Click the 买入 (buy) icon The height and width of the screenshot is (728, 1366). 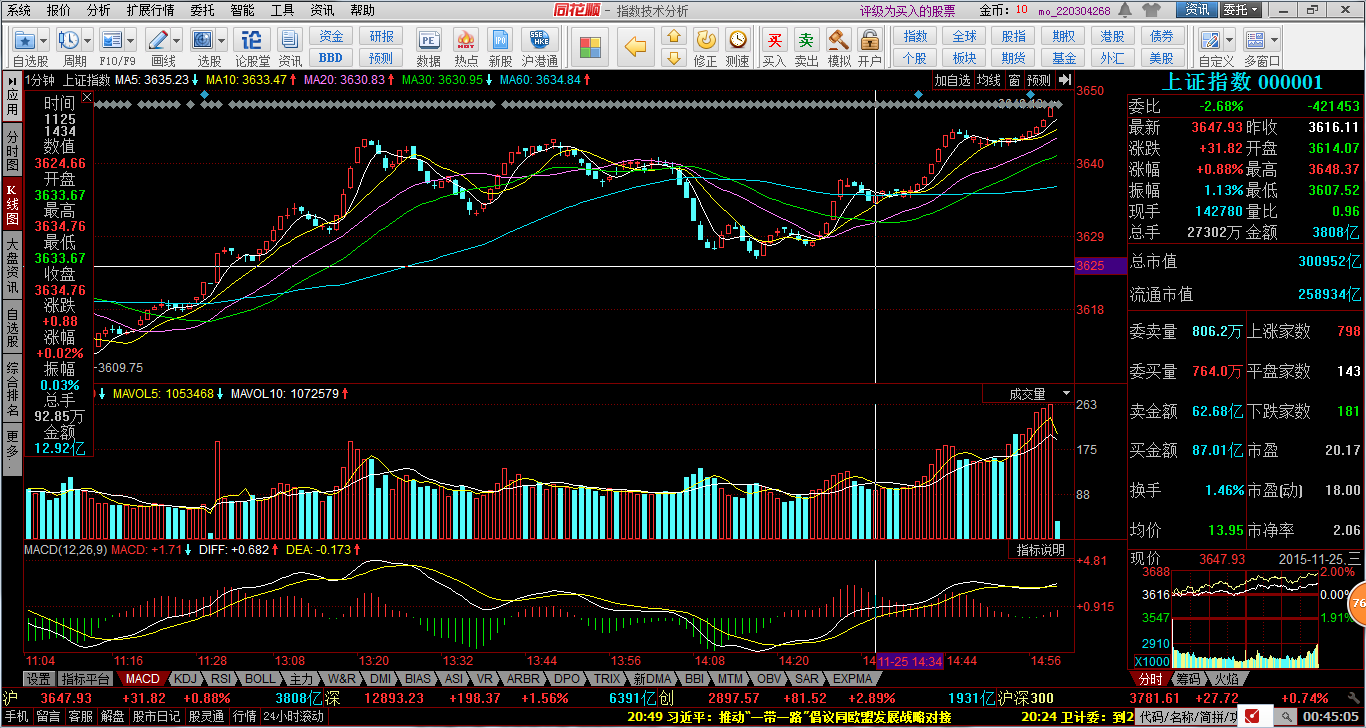click(x=774, y=42)
